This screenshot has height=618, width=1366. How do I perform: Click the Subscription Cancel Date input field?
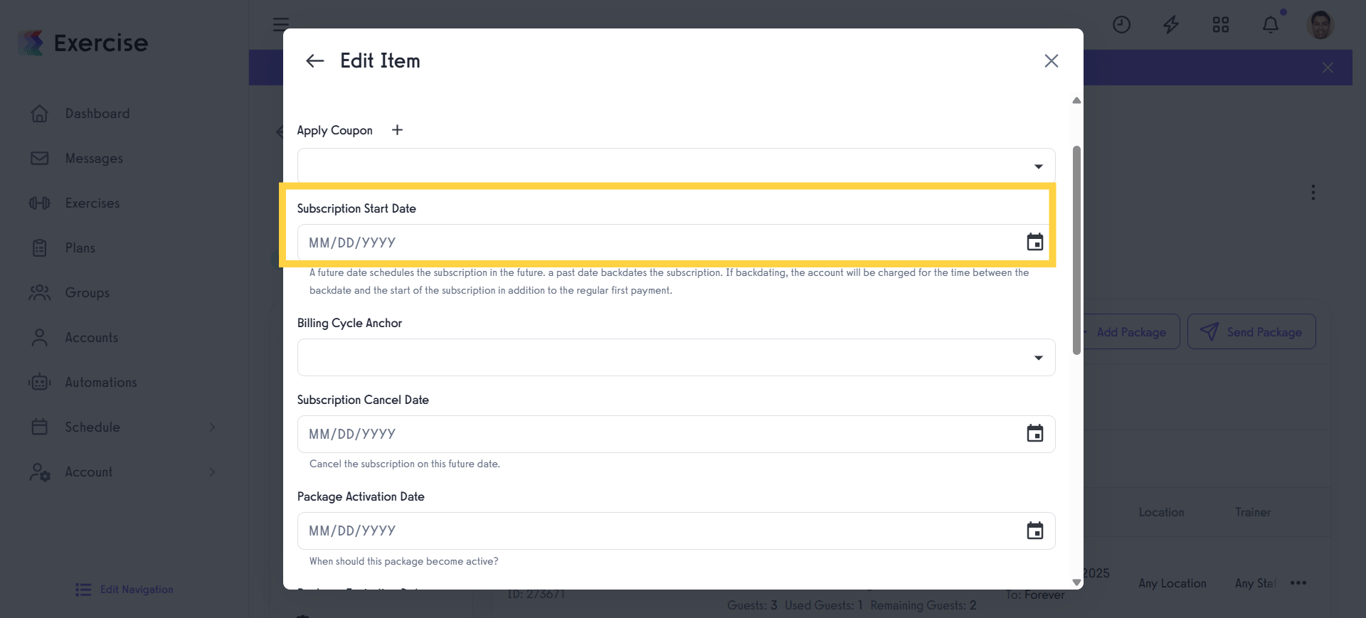(x=660, y=433)
